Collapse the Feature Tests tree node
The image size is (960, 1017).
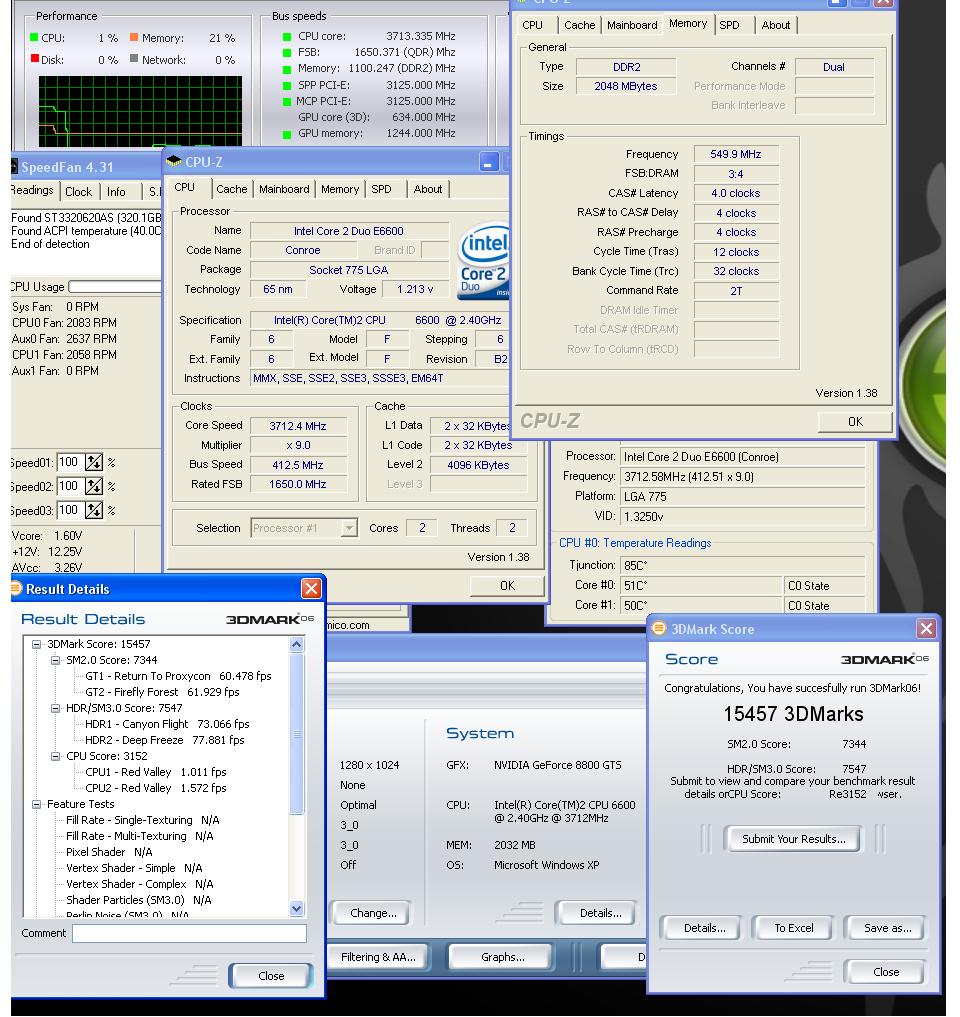[x=36, y=804]
